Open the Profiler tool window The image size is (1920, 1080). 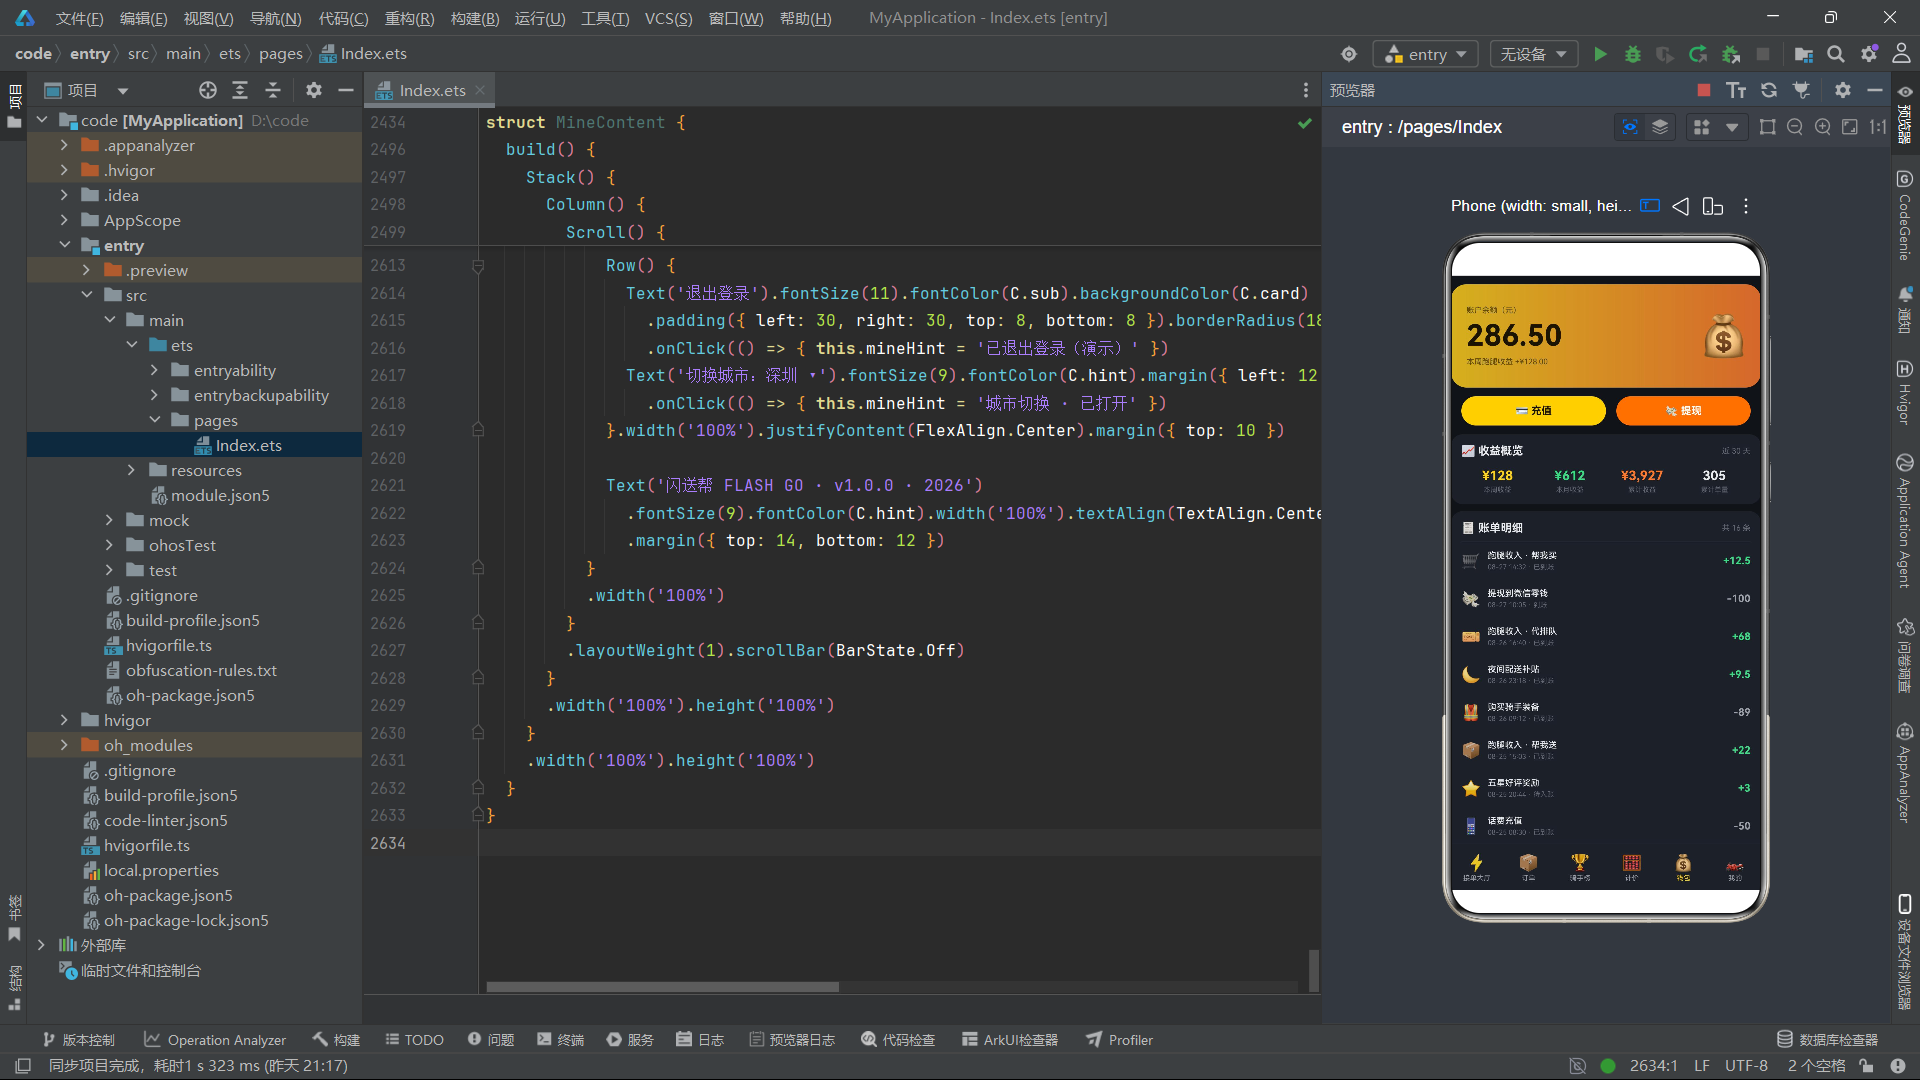(1120, 1040)
